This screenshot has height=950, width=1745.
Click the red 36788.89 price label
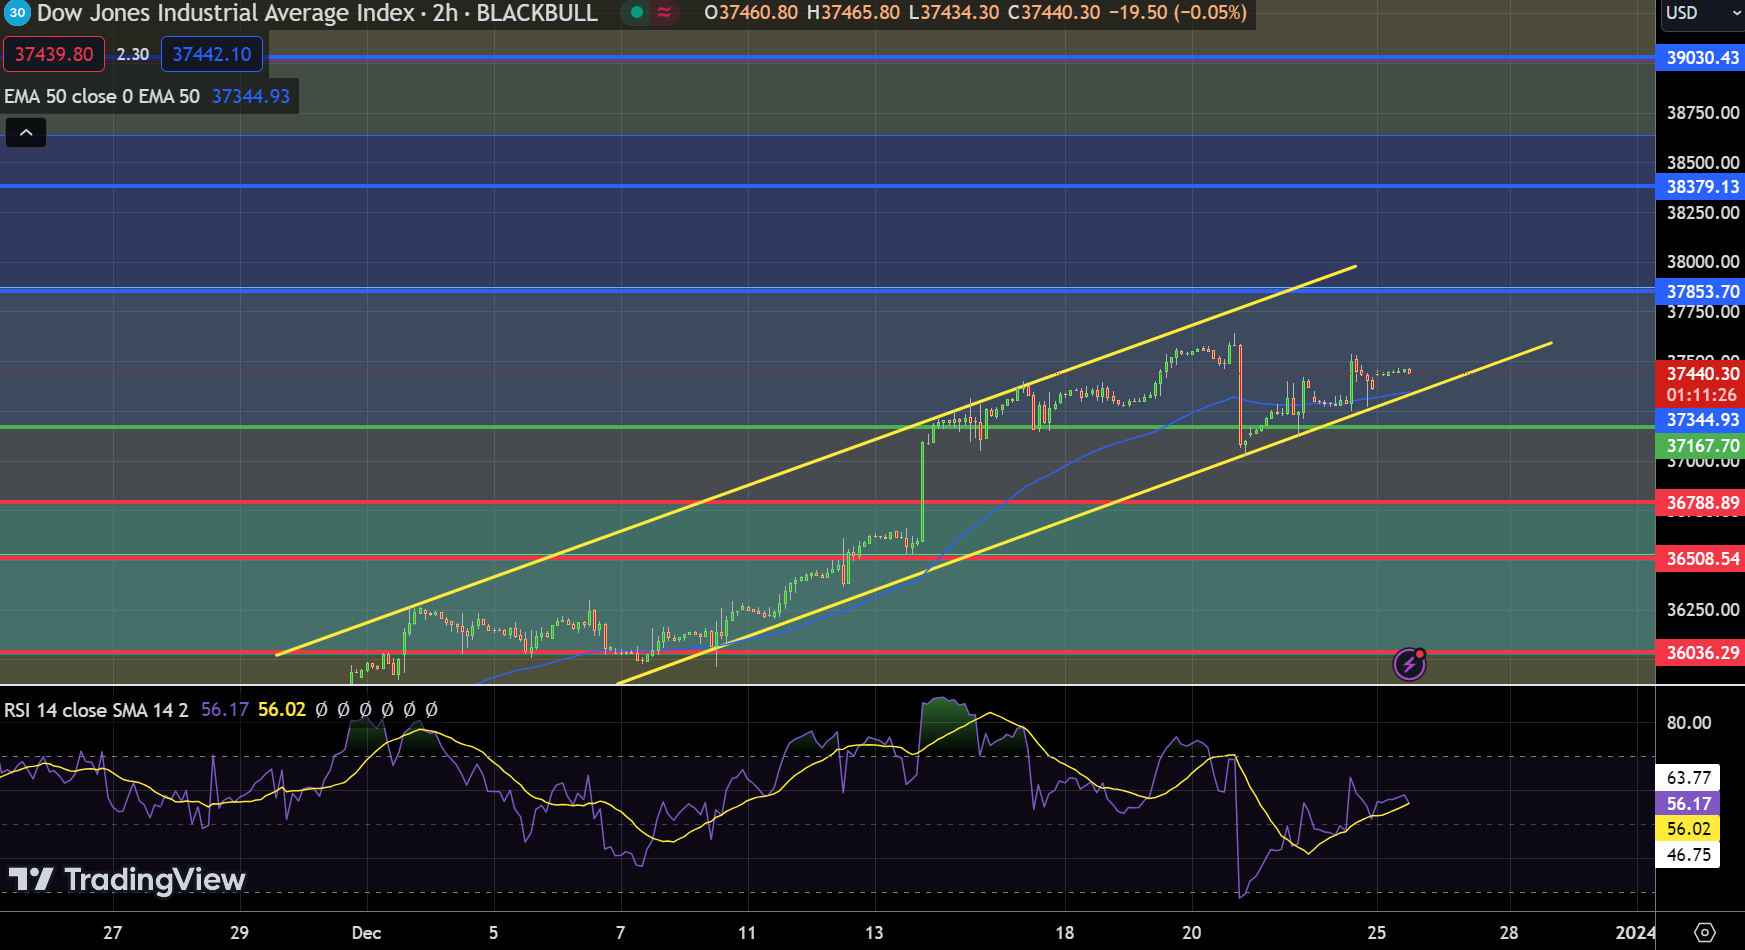click(x=1701, y=503)
